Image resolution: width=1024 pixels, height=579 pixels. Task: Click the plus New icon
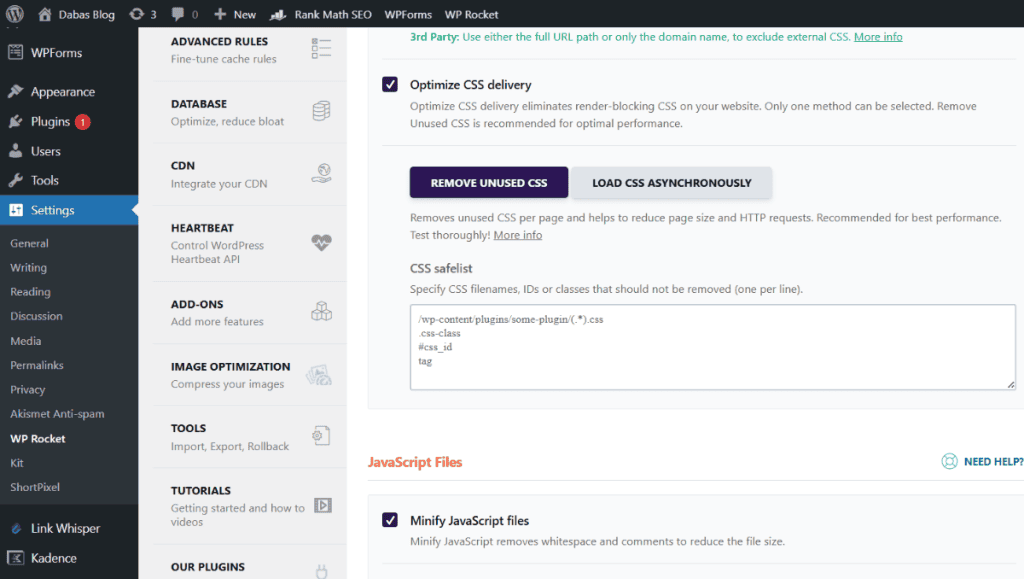[220, 14]
